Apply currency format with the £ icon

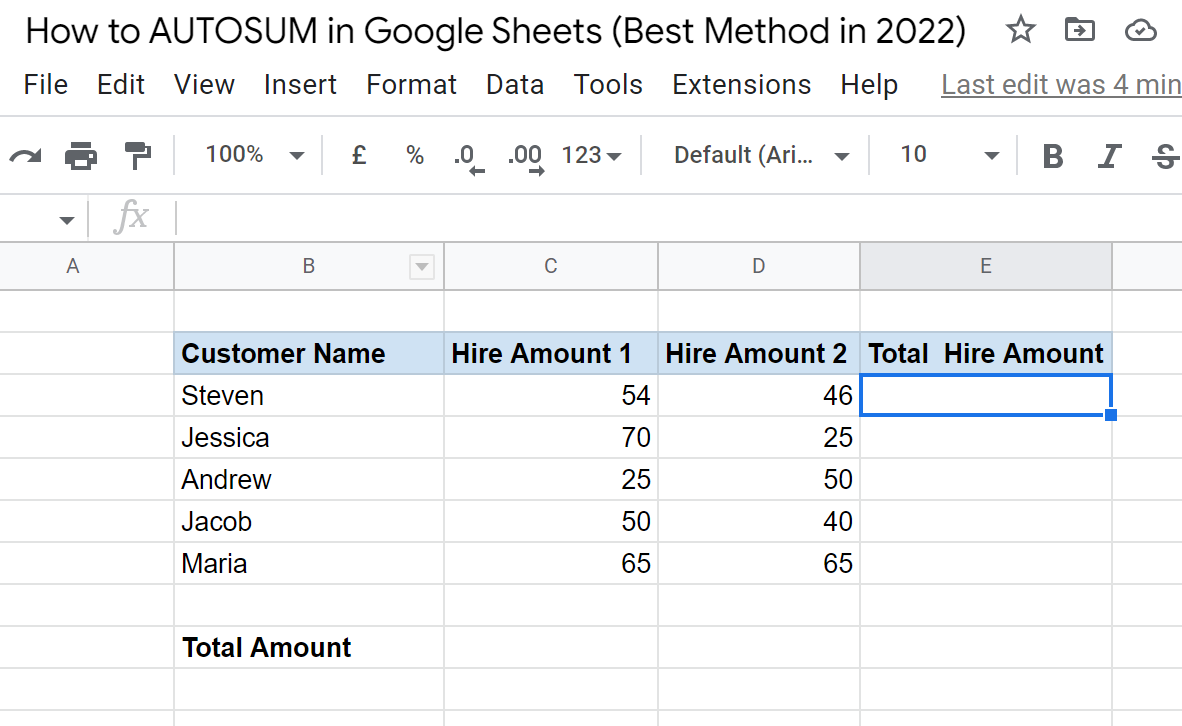tap(358, 154)
